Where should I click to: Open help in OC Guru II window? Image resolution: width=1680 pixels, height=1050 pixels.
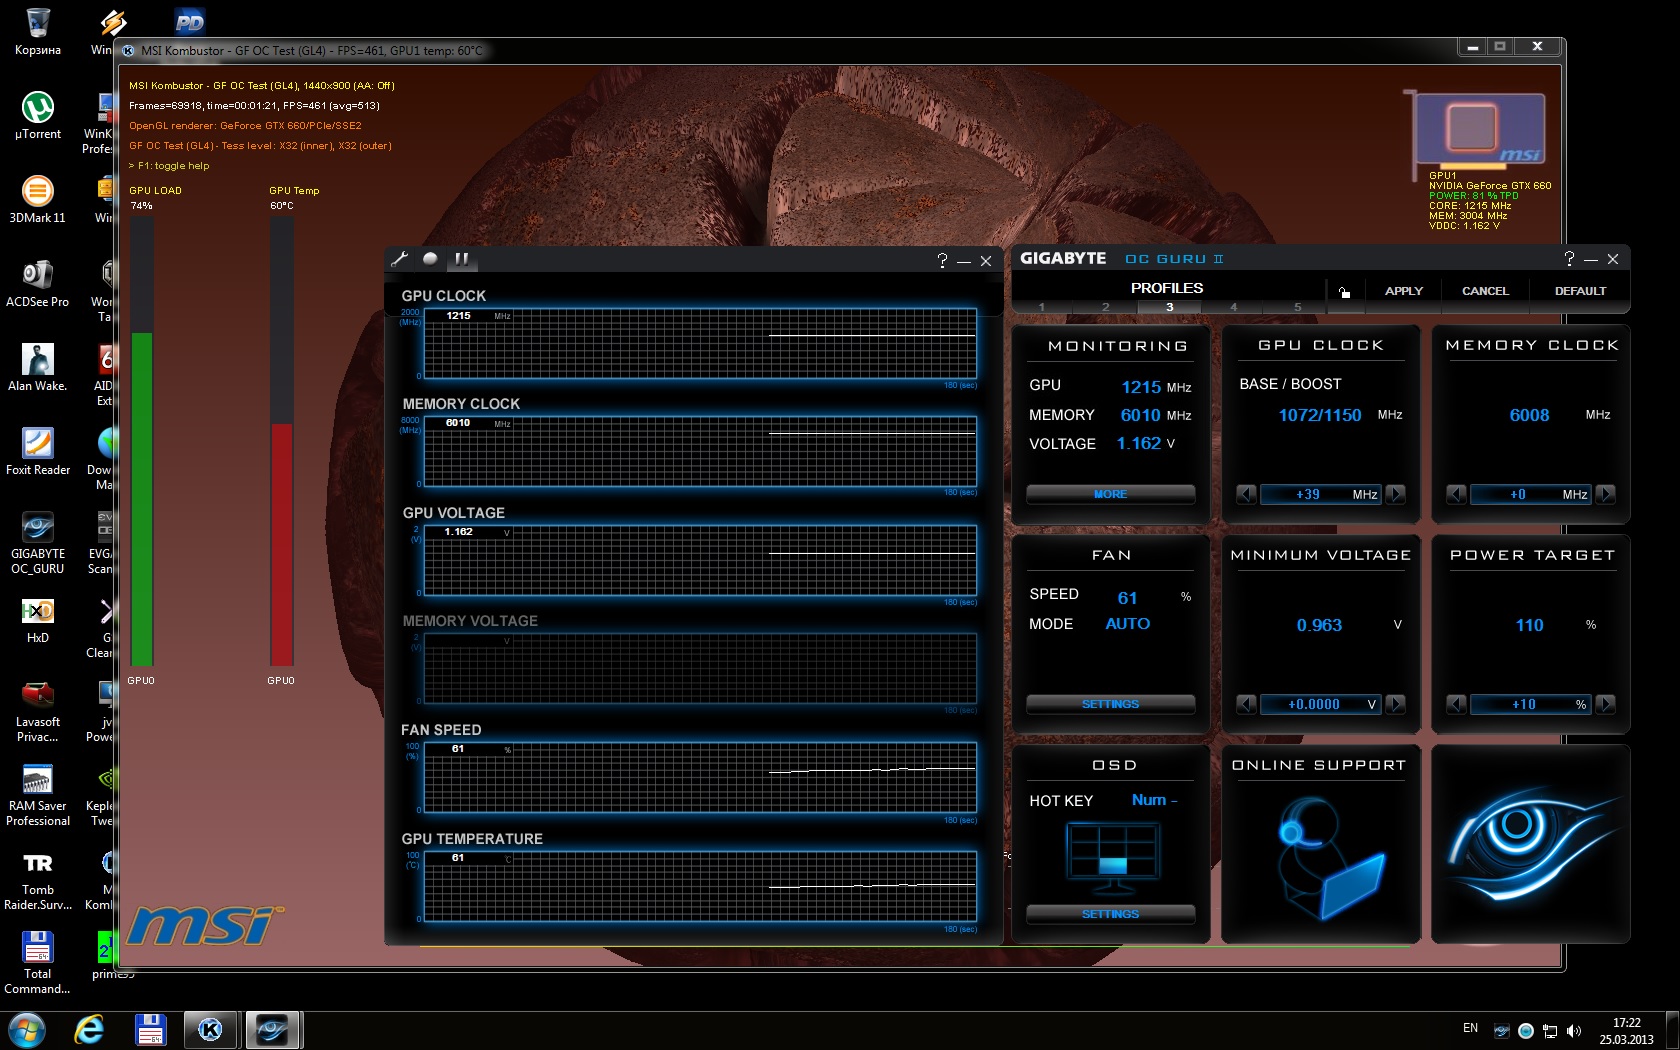click(x=1569, y=258)
